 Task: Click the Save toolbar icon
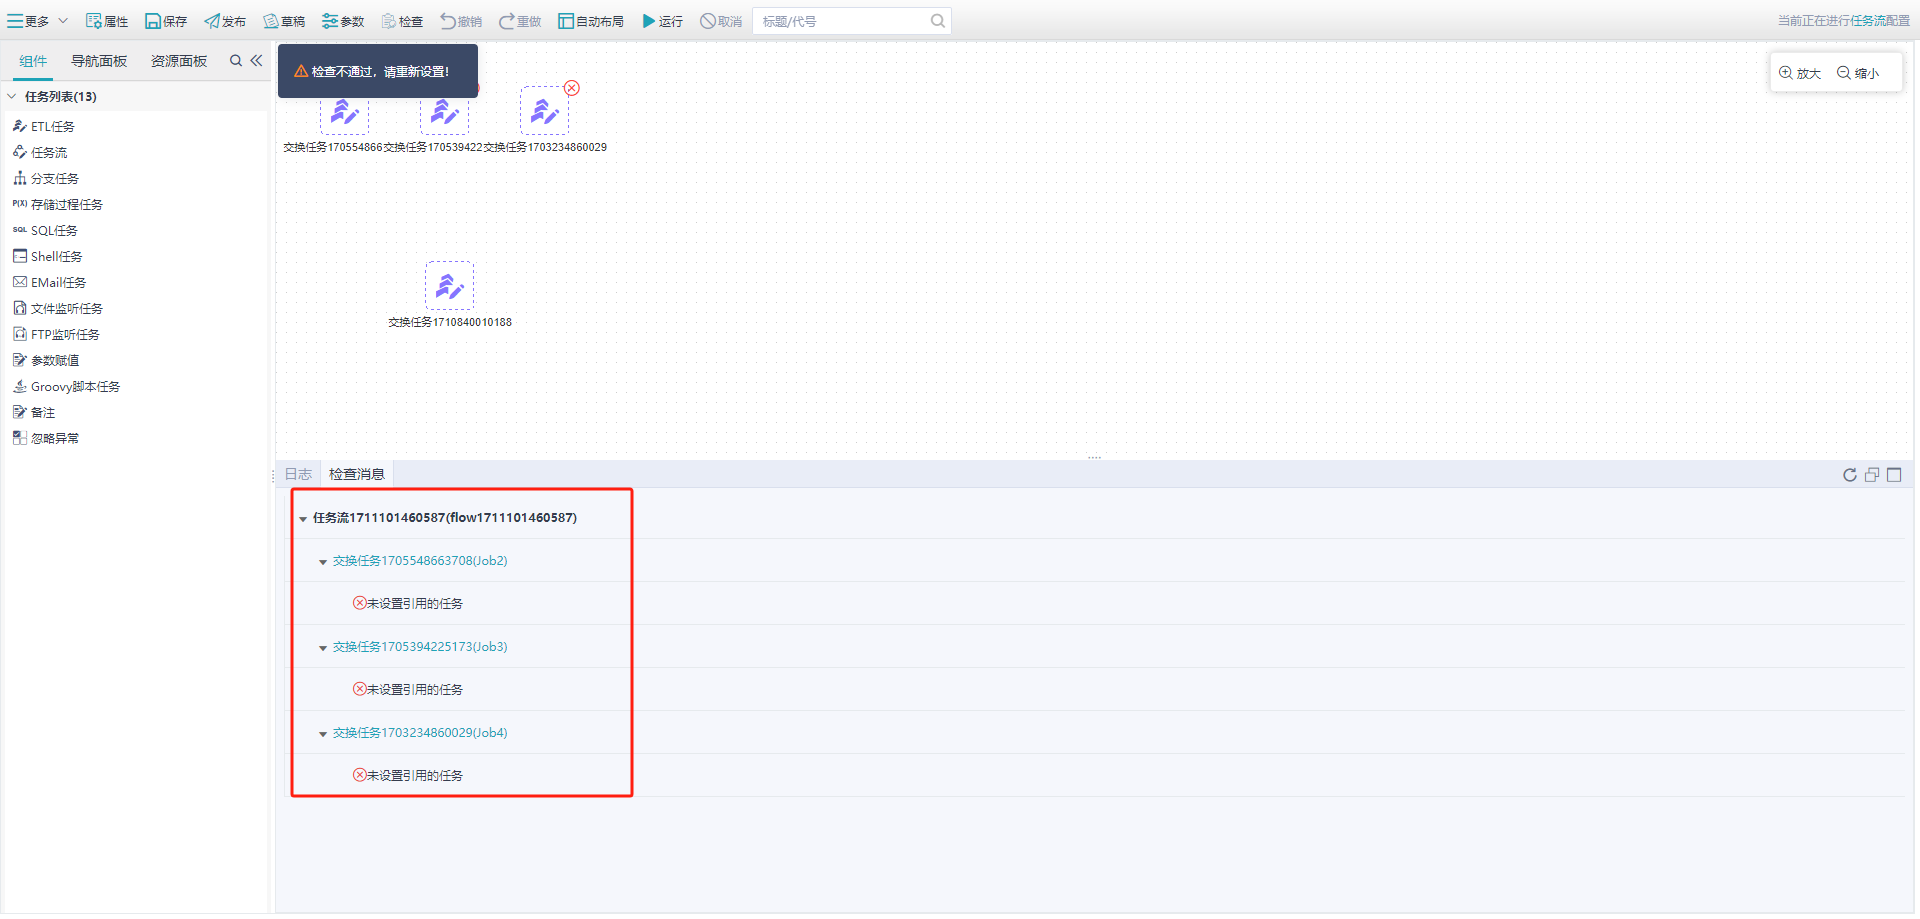click(153, 21)
